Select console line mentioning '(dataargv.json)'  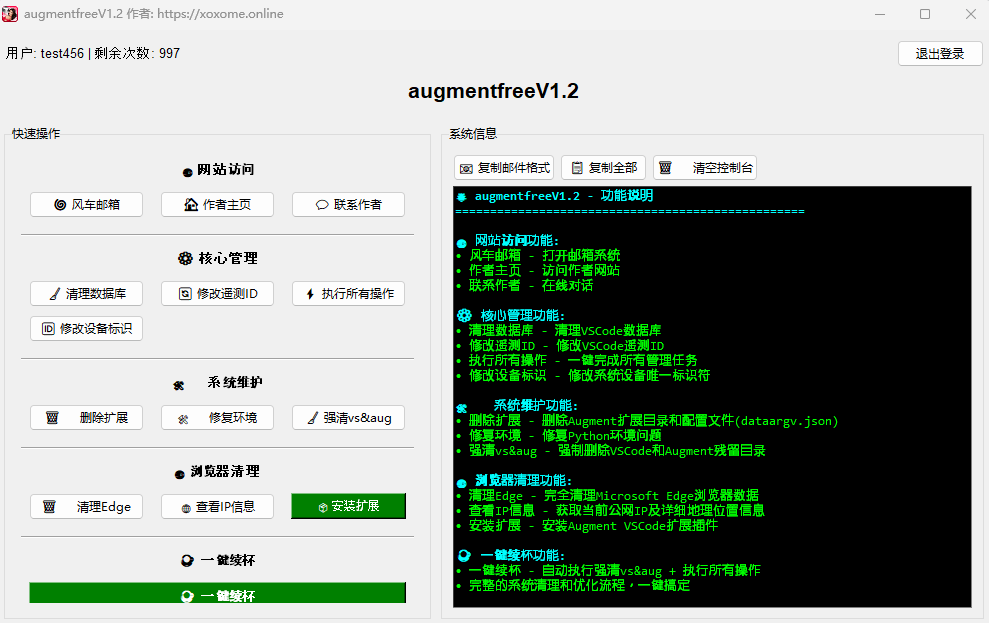pos(653,421)
